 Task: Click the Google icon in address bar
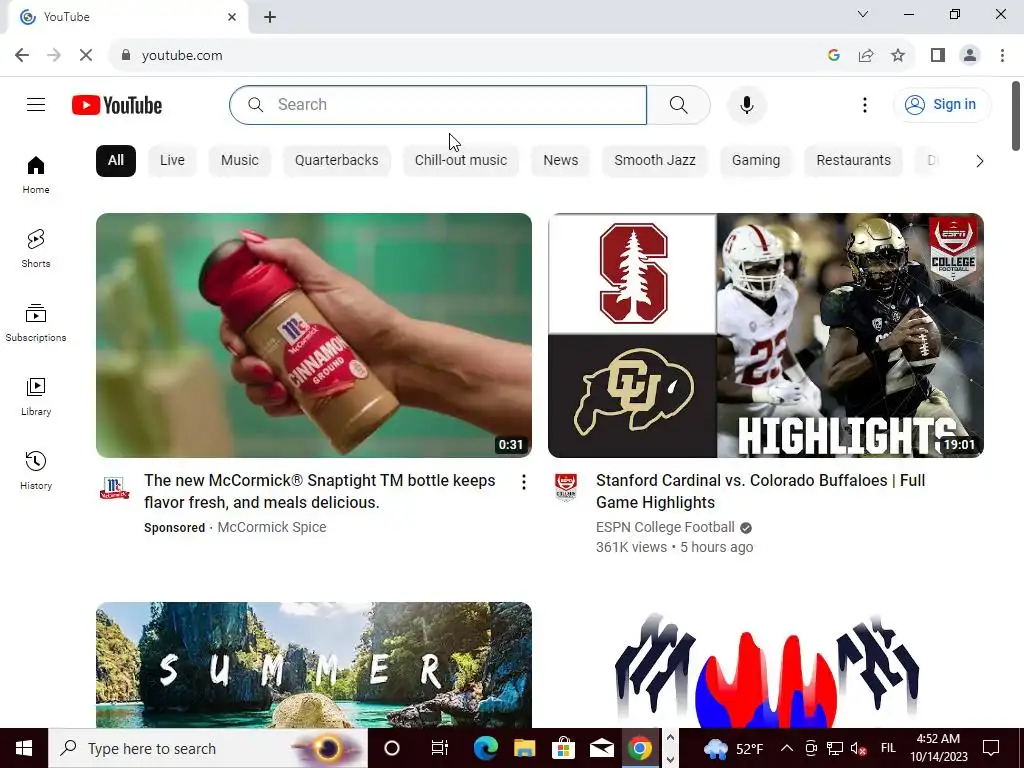833,55
